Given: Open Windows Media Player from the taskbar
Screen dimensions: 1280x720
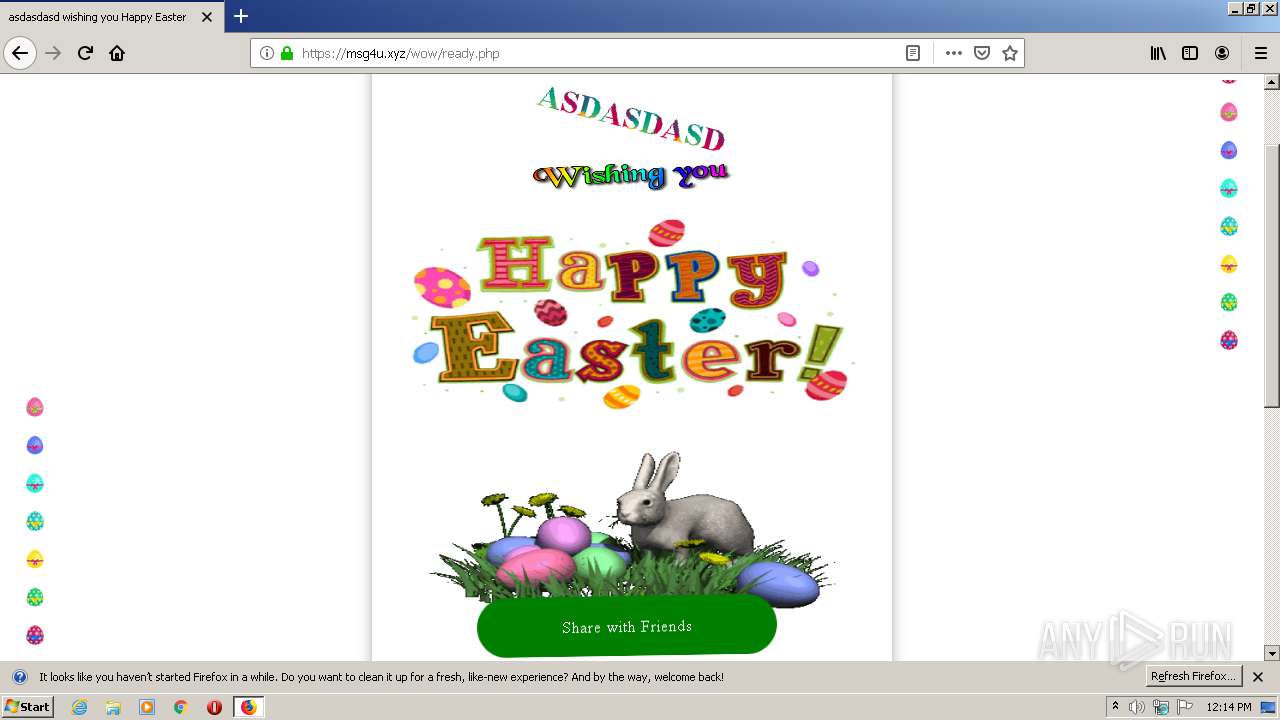Looking at the screenshot, I should pyautogui.click(x=147, y=707).
